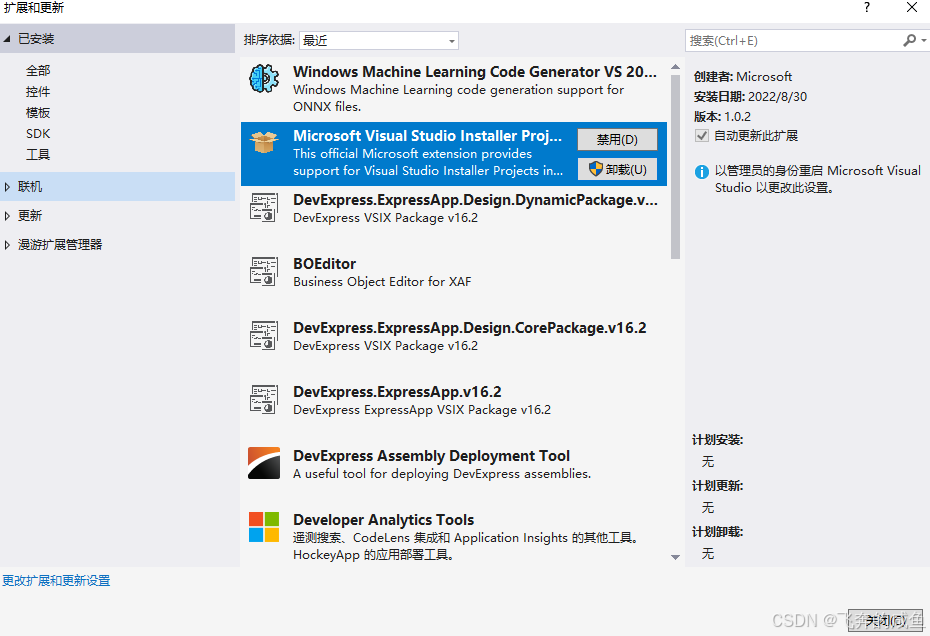
Task: Click the 禁用(D) button
Action: pyautogui.click(x=617, y=139)
